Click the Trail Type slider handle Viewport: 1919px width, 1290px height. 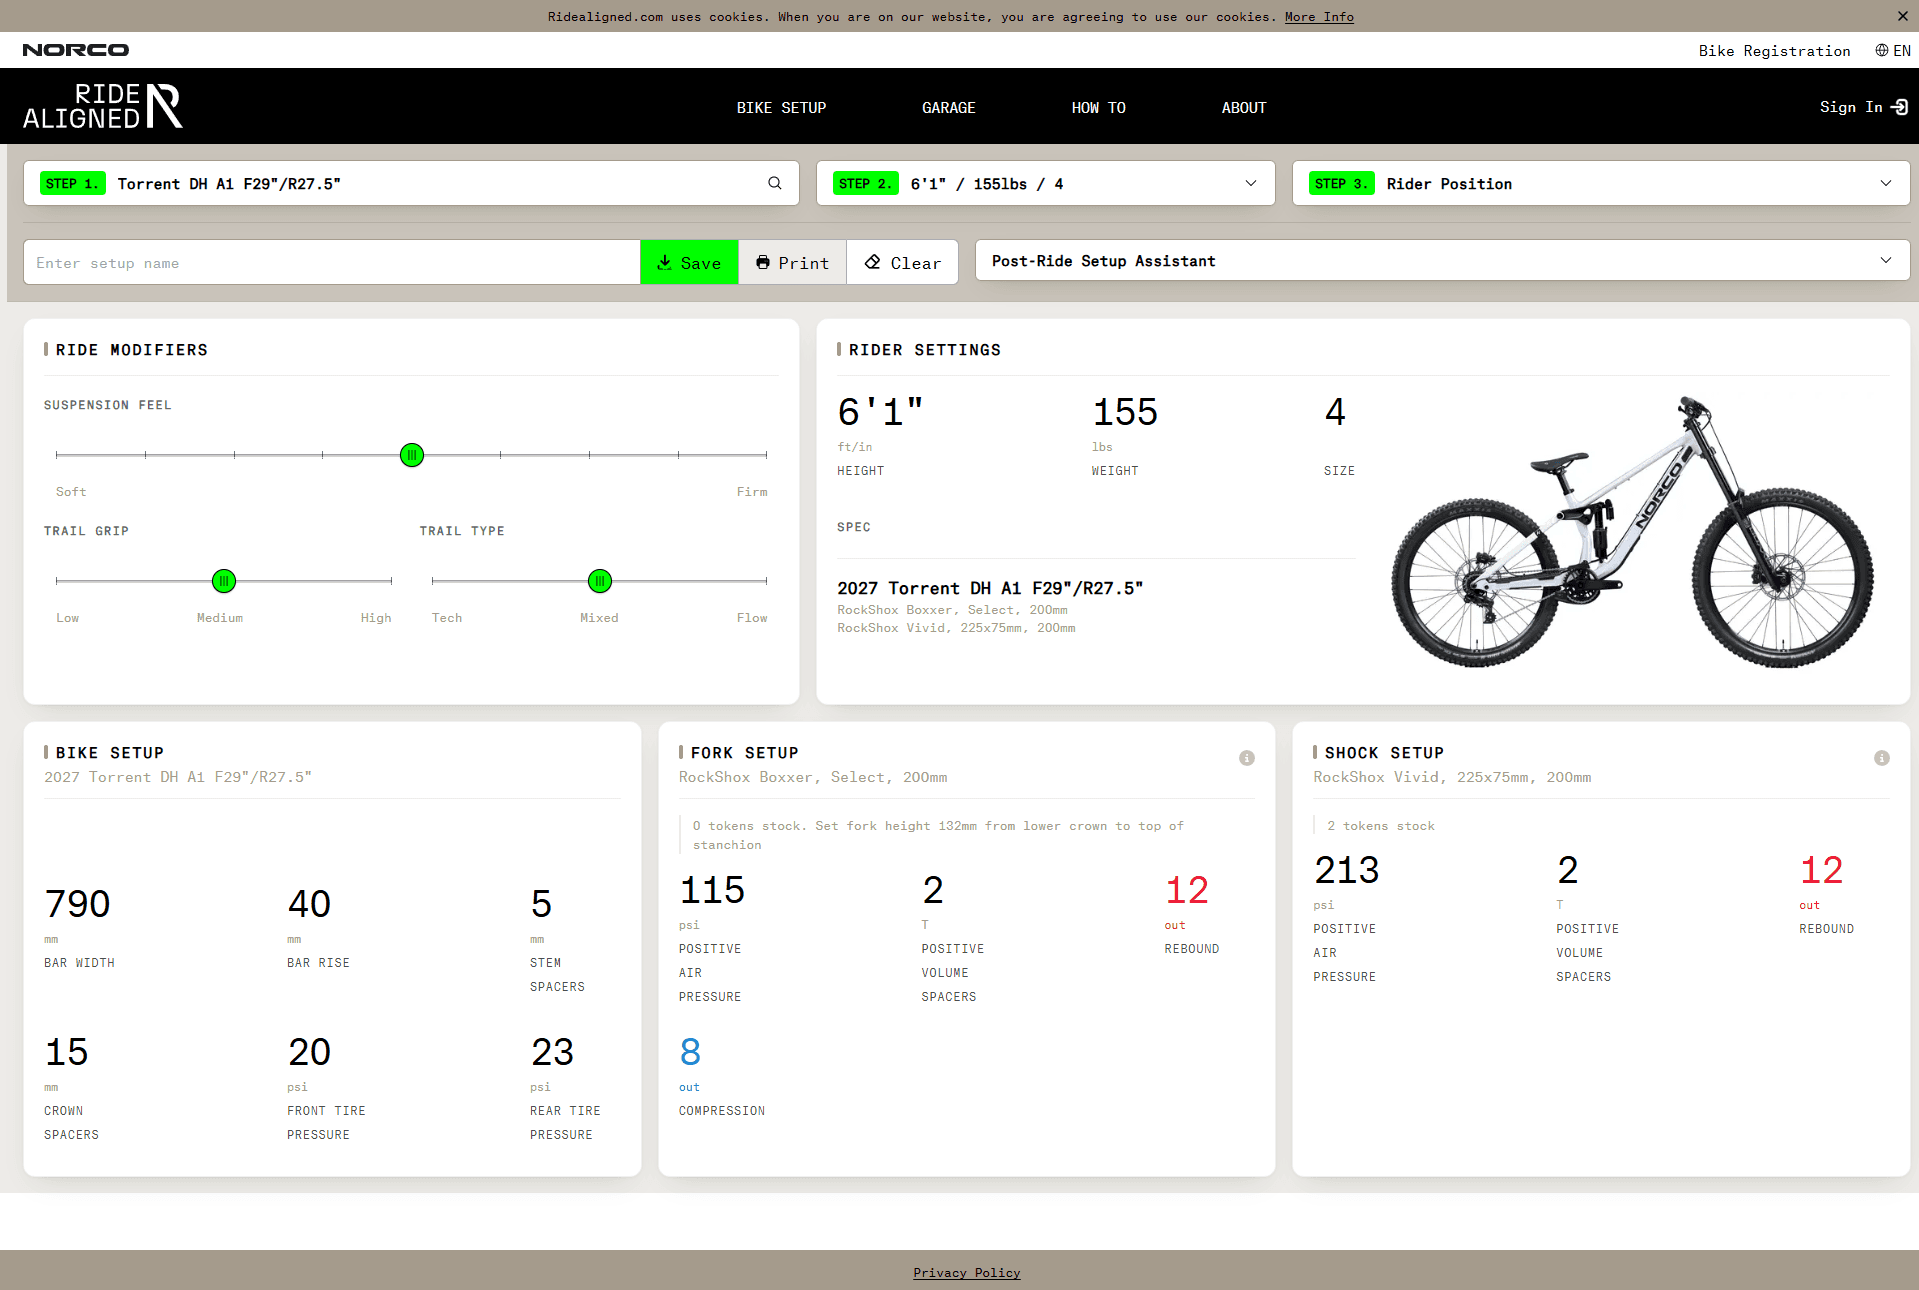tap(600, 581)
